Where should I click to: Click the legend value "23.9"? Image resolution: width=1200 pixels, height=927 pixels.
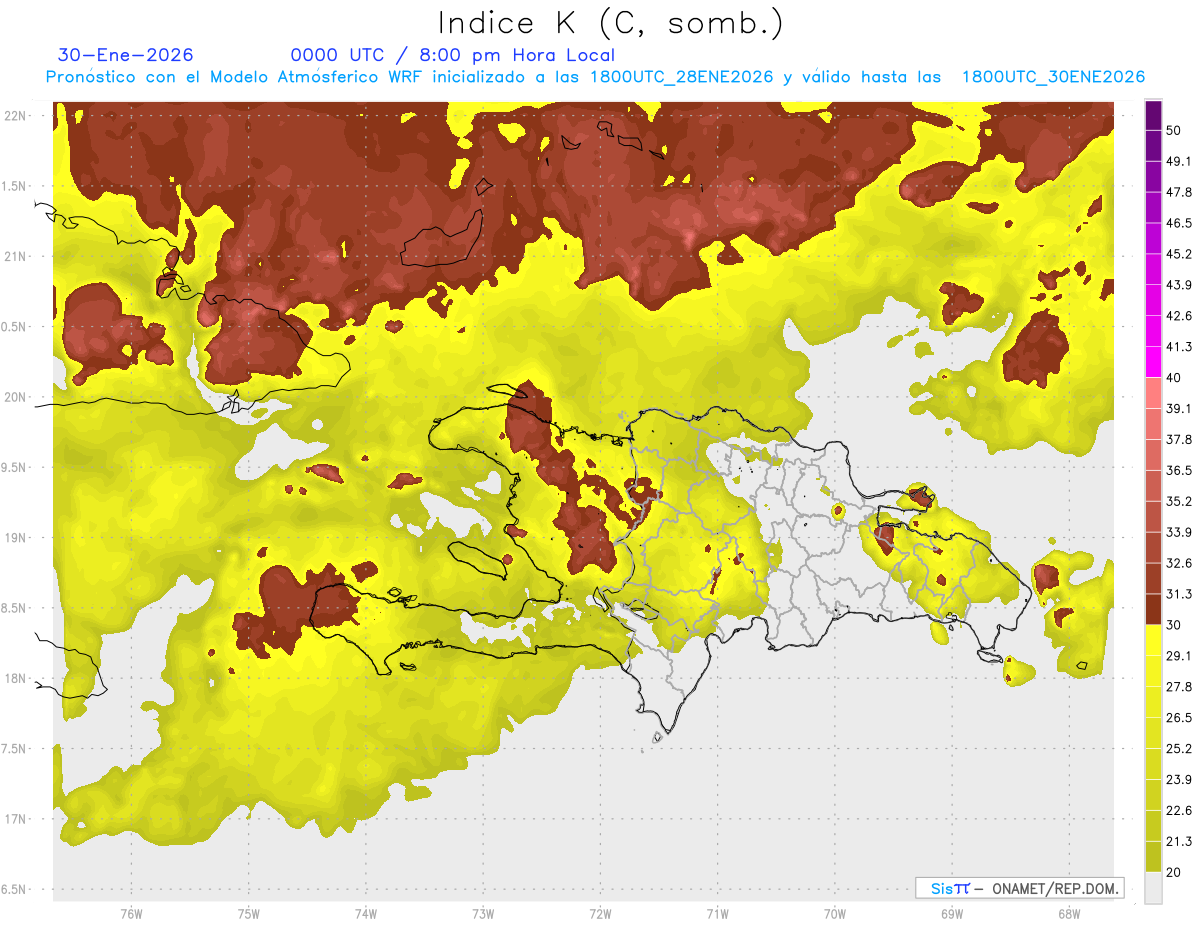tap(1180, 779)
